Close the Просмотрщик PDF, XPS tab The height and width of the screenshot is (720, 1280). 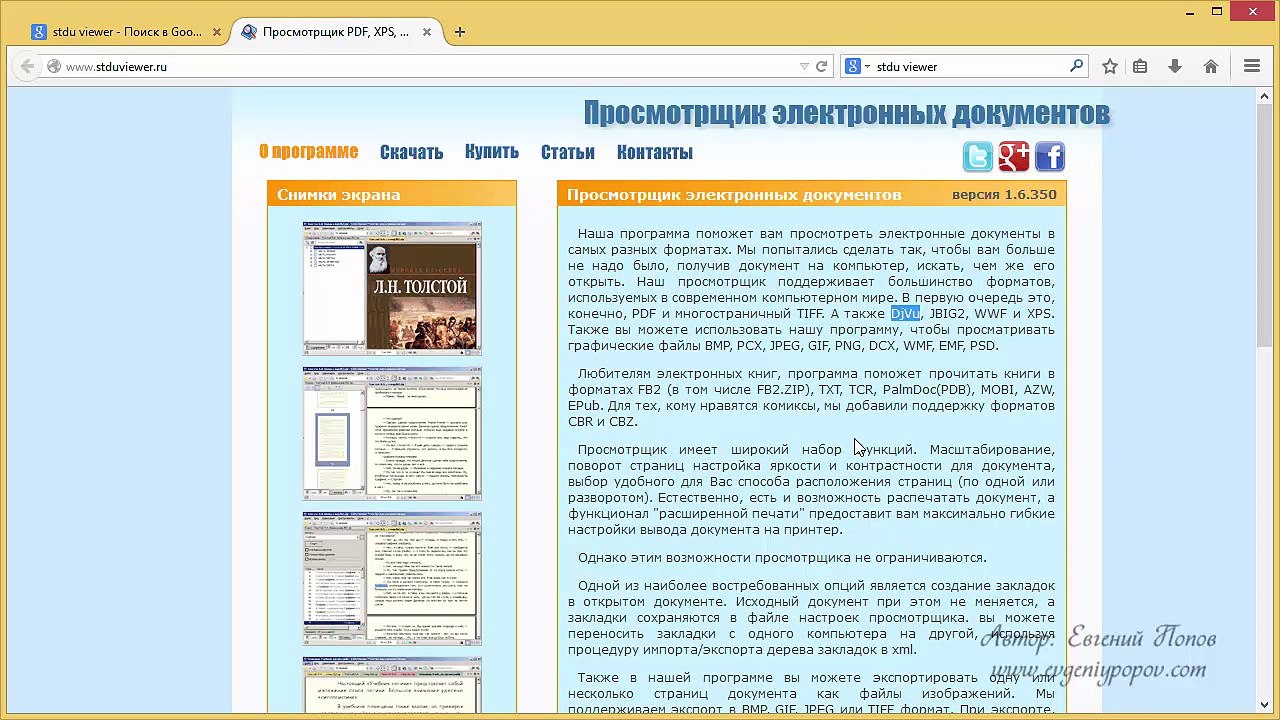coord(426,32)
